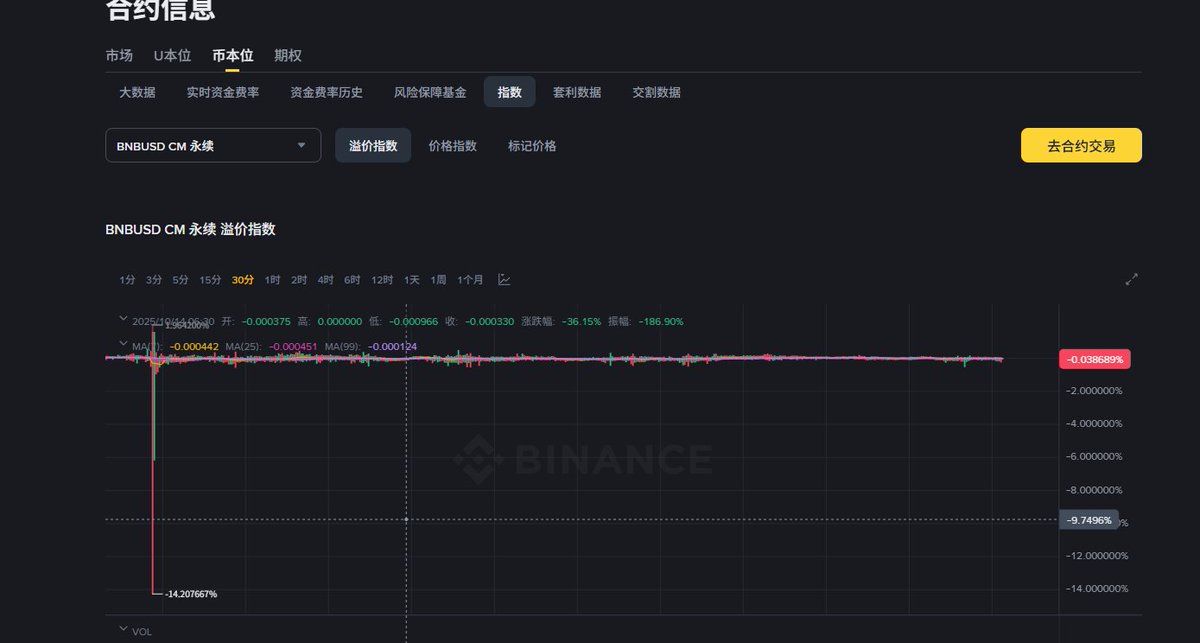Click the 涨跌幅 value -36.15%
Image resolution: width=1200 pixels, height=643 pixels.
click(x=580, y=322)
